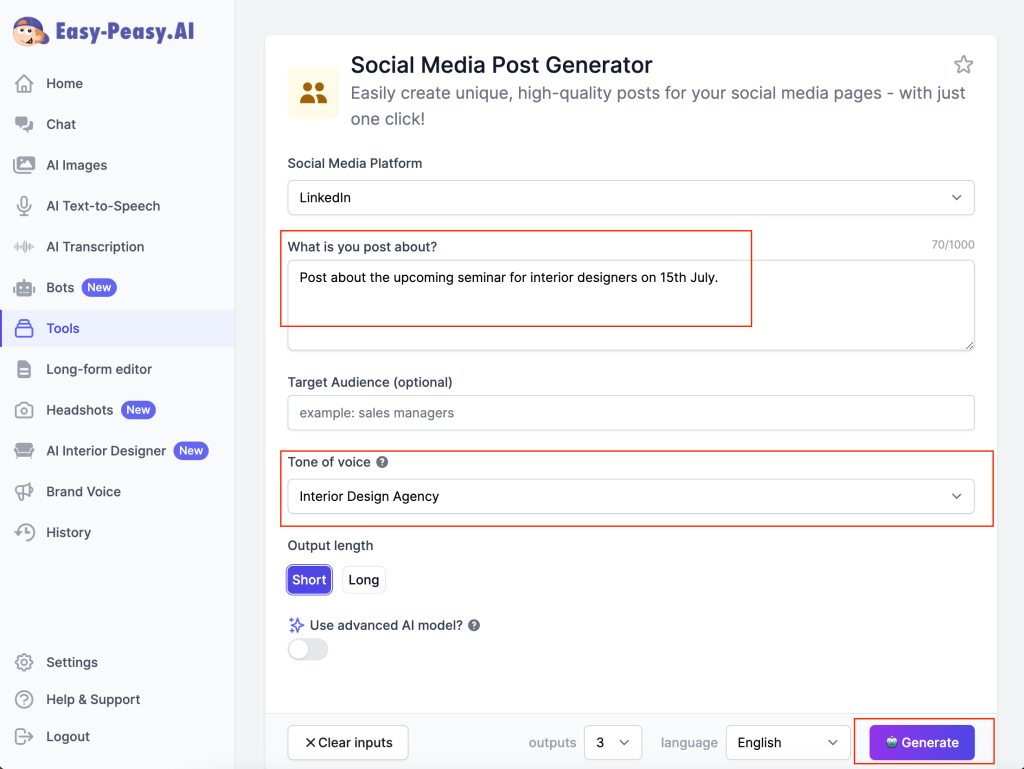Image resolution: width=1024 pixels, height=769 pixels.
Task: Select Short output length
Action: (309, 580)
